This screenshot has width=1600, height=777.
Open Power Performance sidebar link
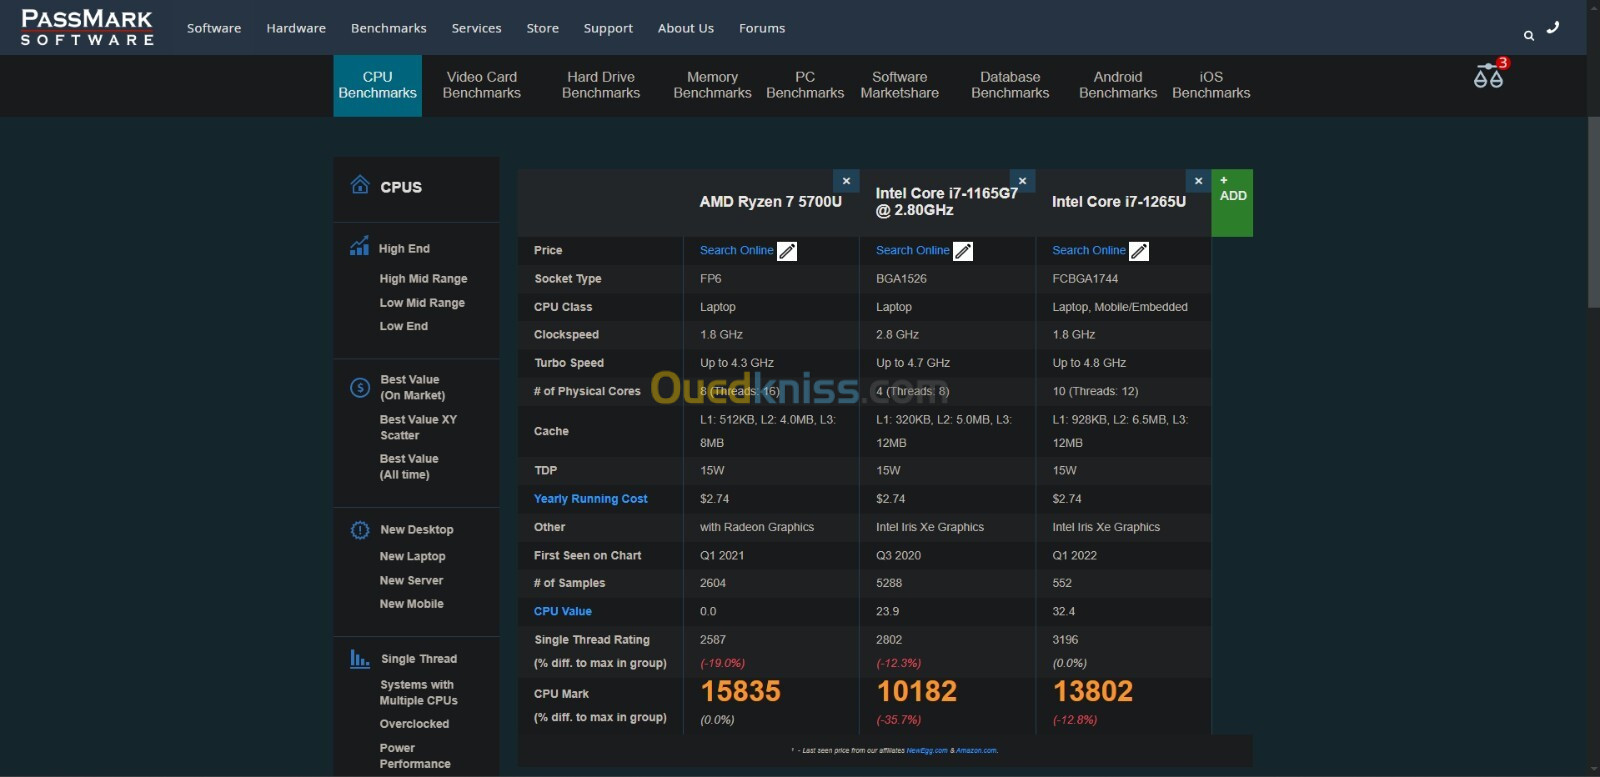click(415, 756)
